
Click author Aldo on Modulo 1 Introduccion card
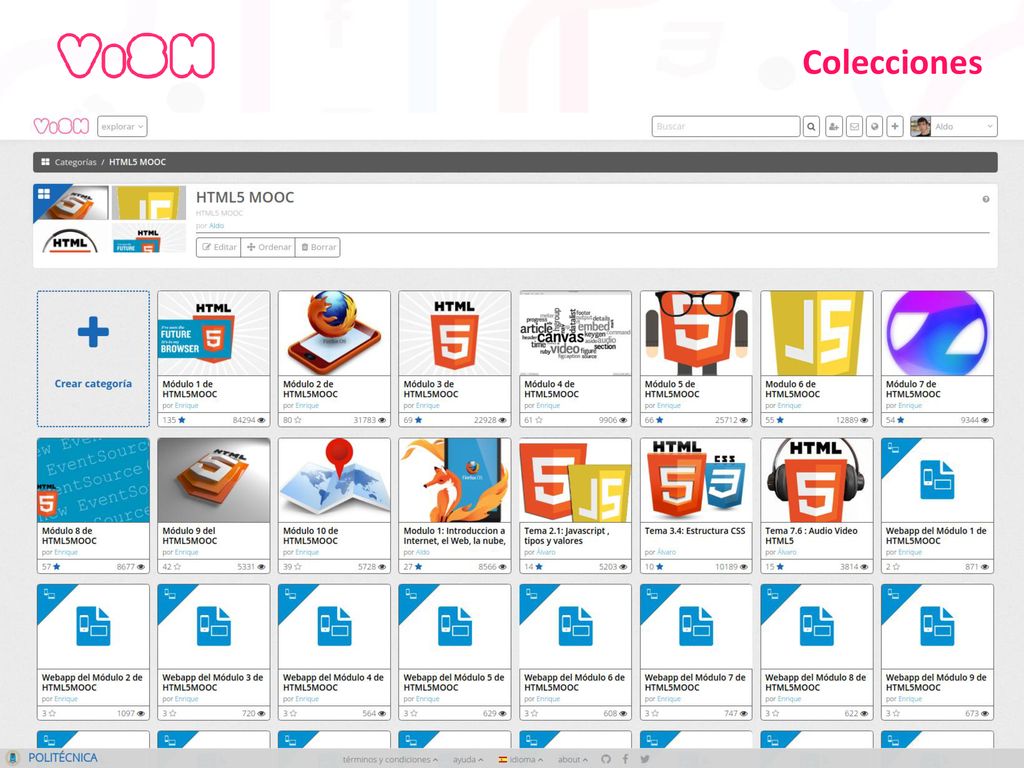423,552
